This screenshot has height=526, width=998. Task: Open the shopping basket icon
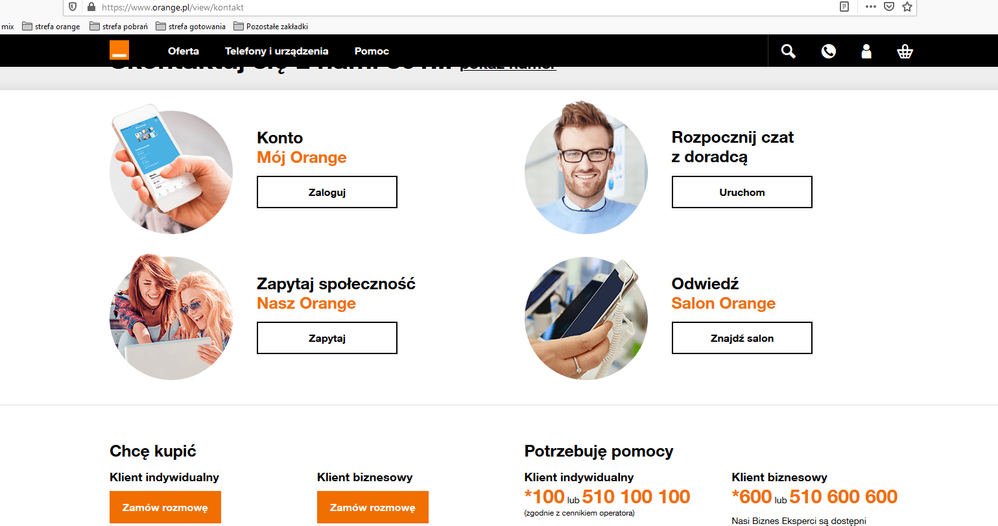[x=905, y=51]
